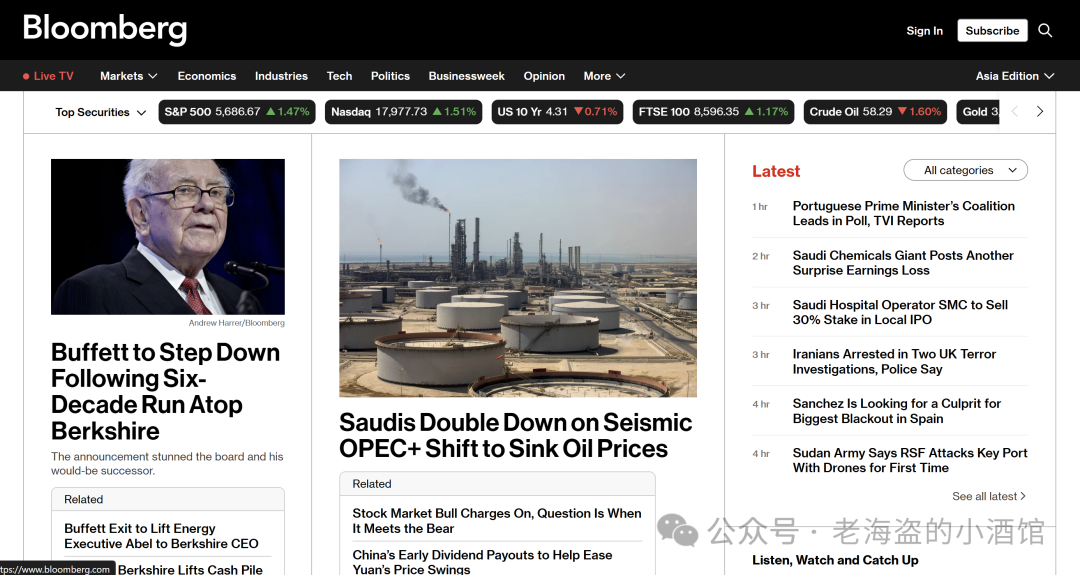This screenshot has height=575, width=1080.
Task: Open the Nasdaq ticker chip
Action: 404,112
